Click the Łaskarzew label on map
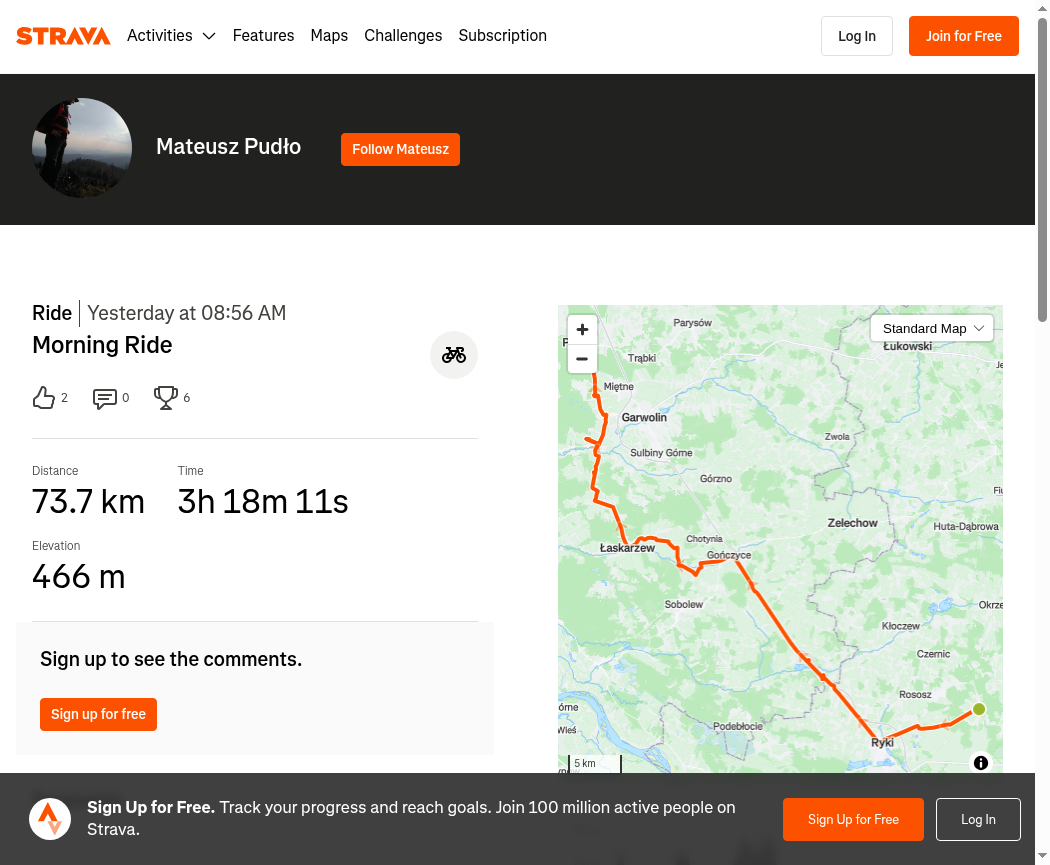1050x865 pixels. click(627, 548)
